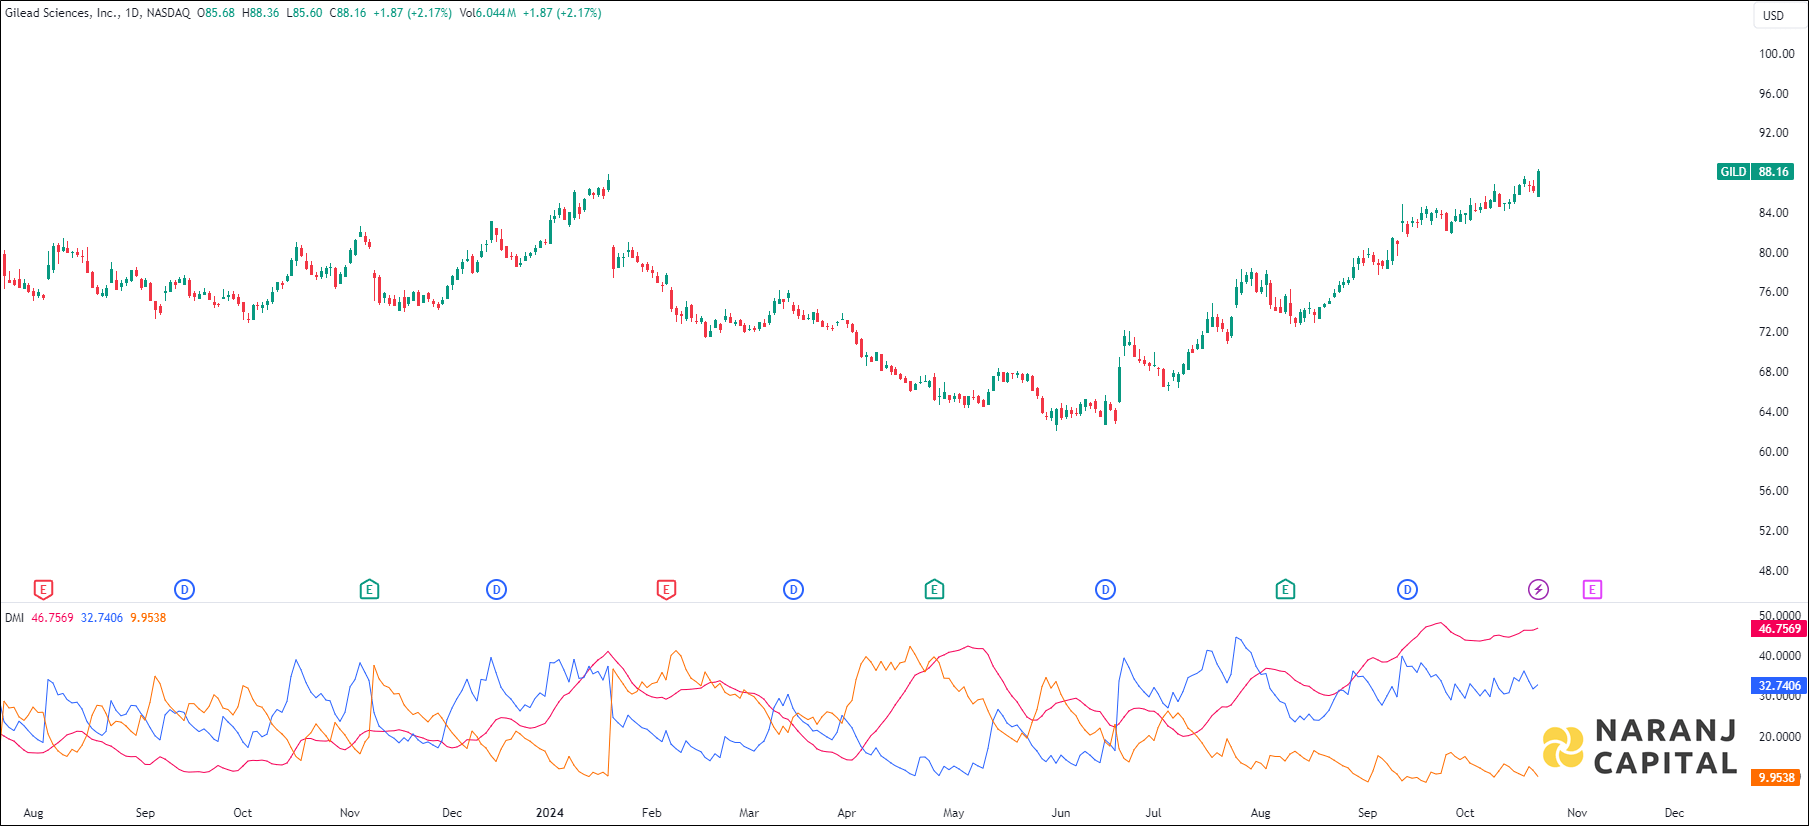This screenshot has width=1809, height=826.
Task: Click the DMI indicator legend label
Action: [x=14, y=618]
